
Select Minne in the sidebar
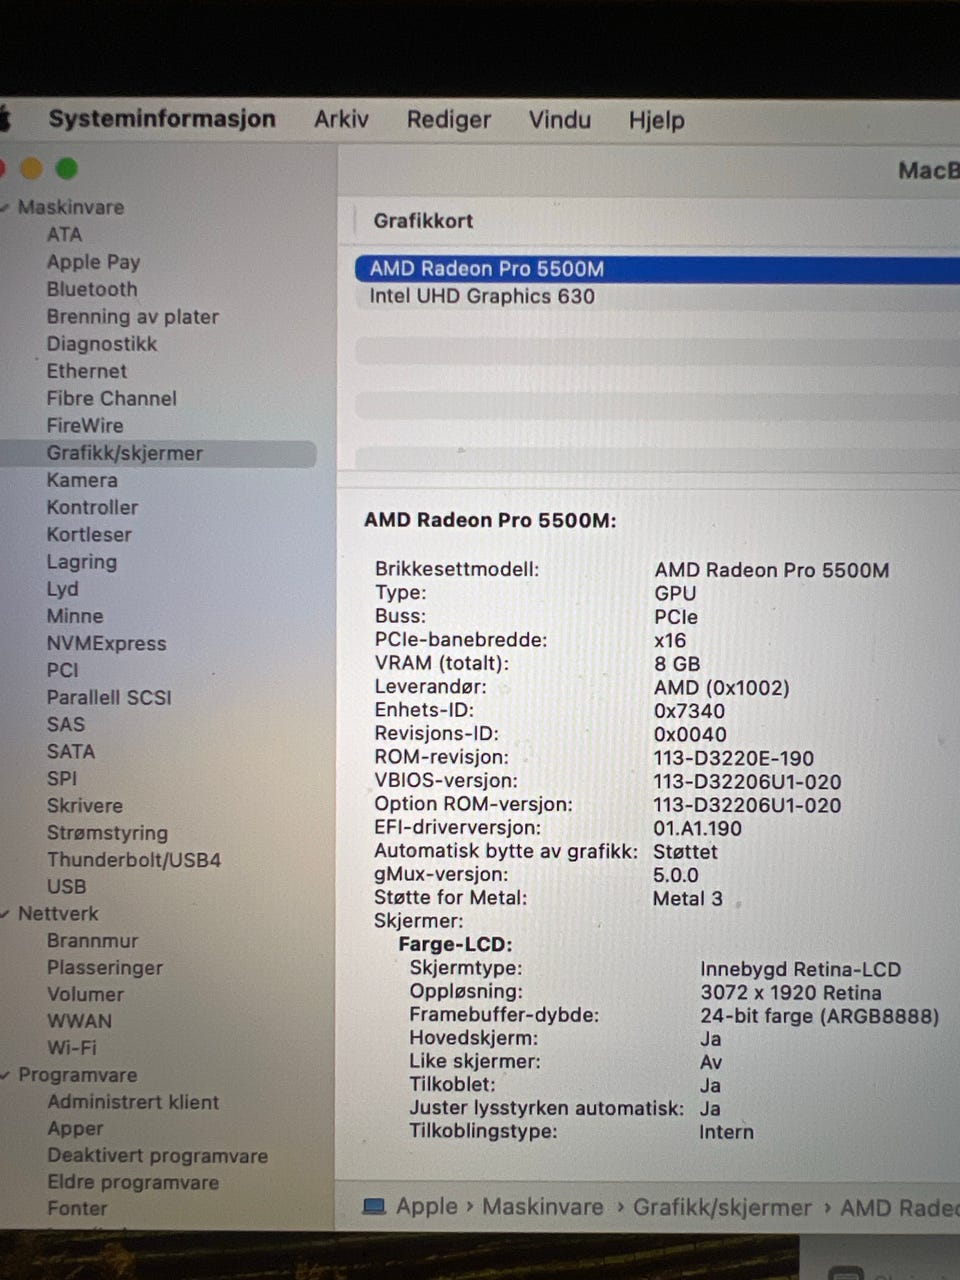(x=75, y=616)
